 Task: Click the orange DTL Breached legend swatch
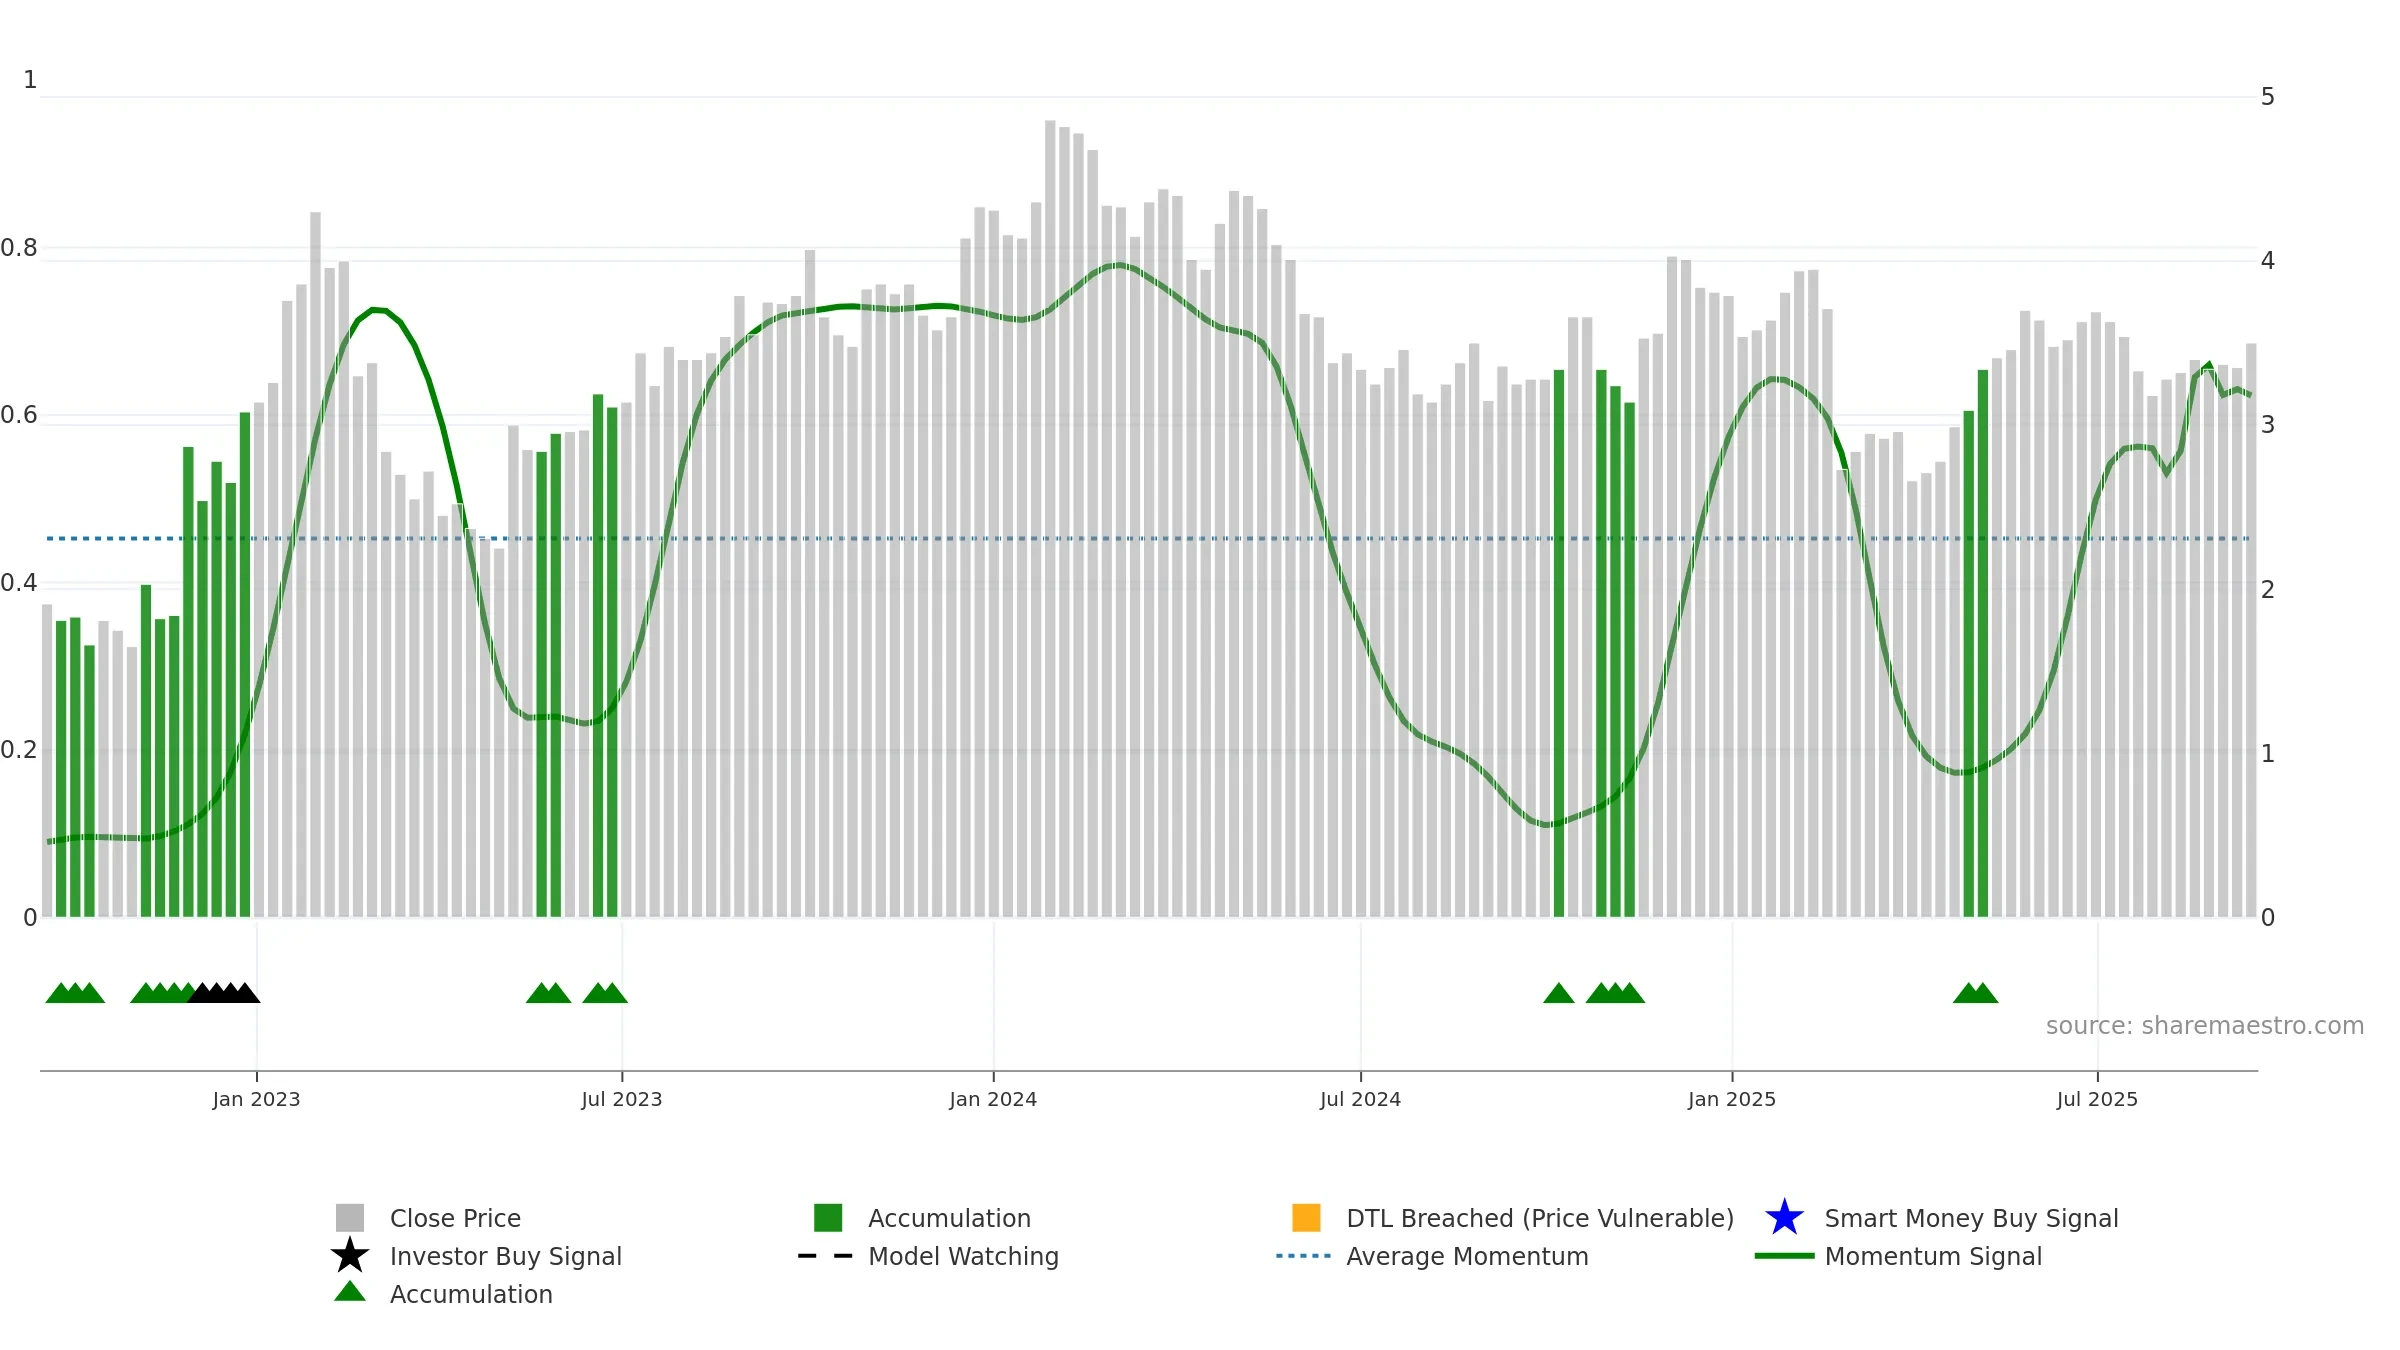click(x=1306, y=1217)
